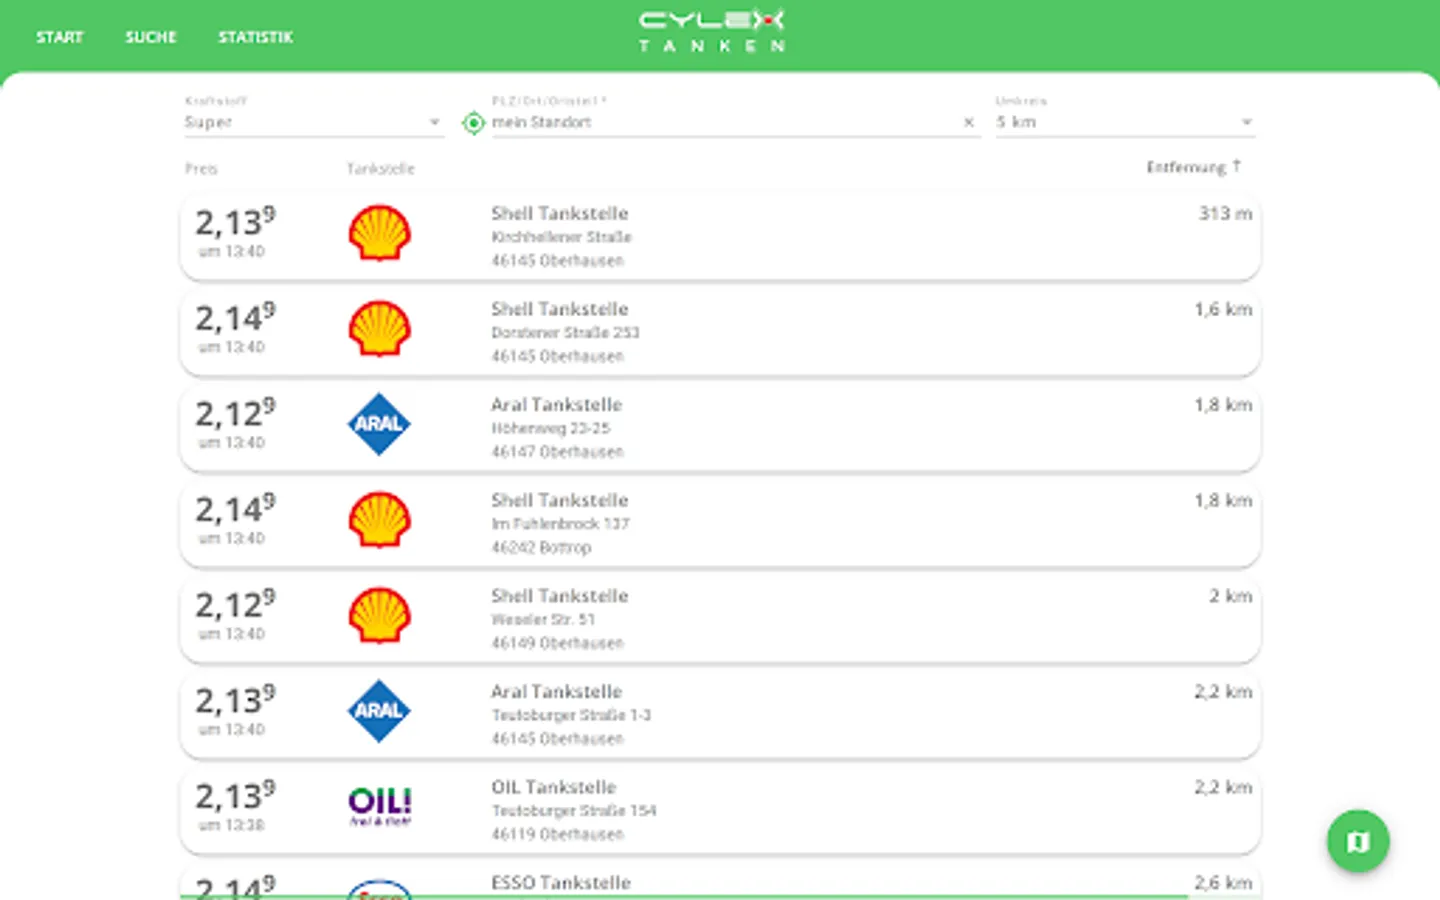Click the 'Dorstener Straße 253' address line
Viewport: 1440px width, 900px height.
click(x=565, y=333)
